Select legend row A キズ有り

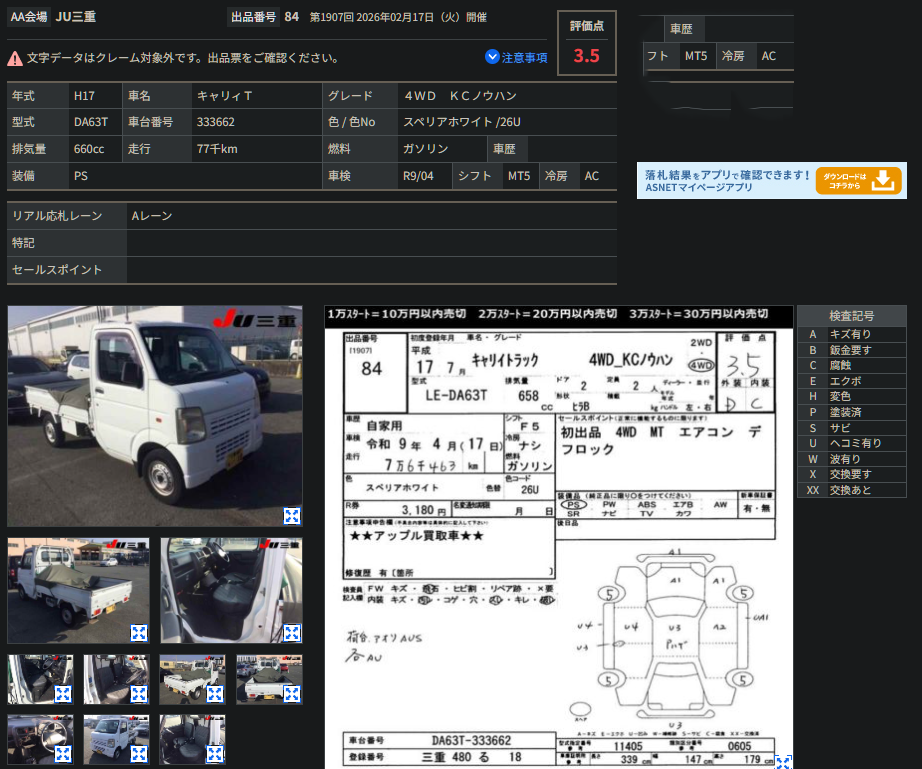pyautogui.click(x=851, y=334)
